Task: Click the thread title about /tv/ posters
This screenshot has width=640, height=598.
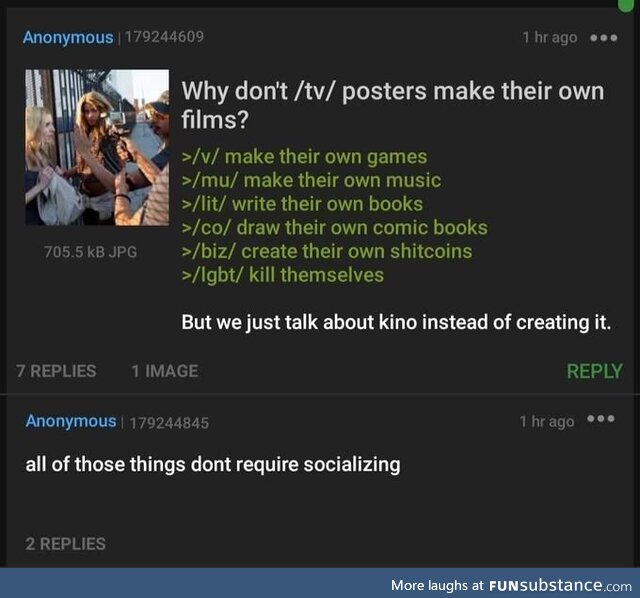Action: point(393,105)
